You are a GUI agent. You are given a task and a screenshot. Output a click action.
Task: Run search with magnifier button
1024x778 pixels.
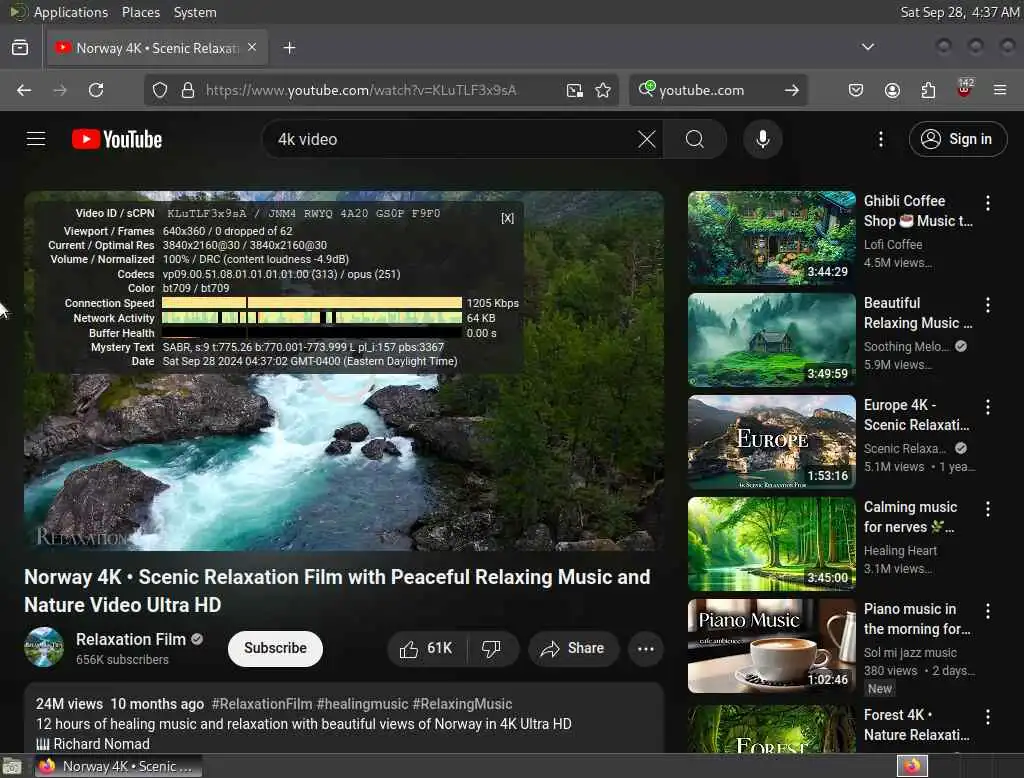point(695,139)
